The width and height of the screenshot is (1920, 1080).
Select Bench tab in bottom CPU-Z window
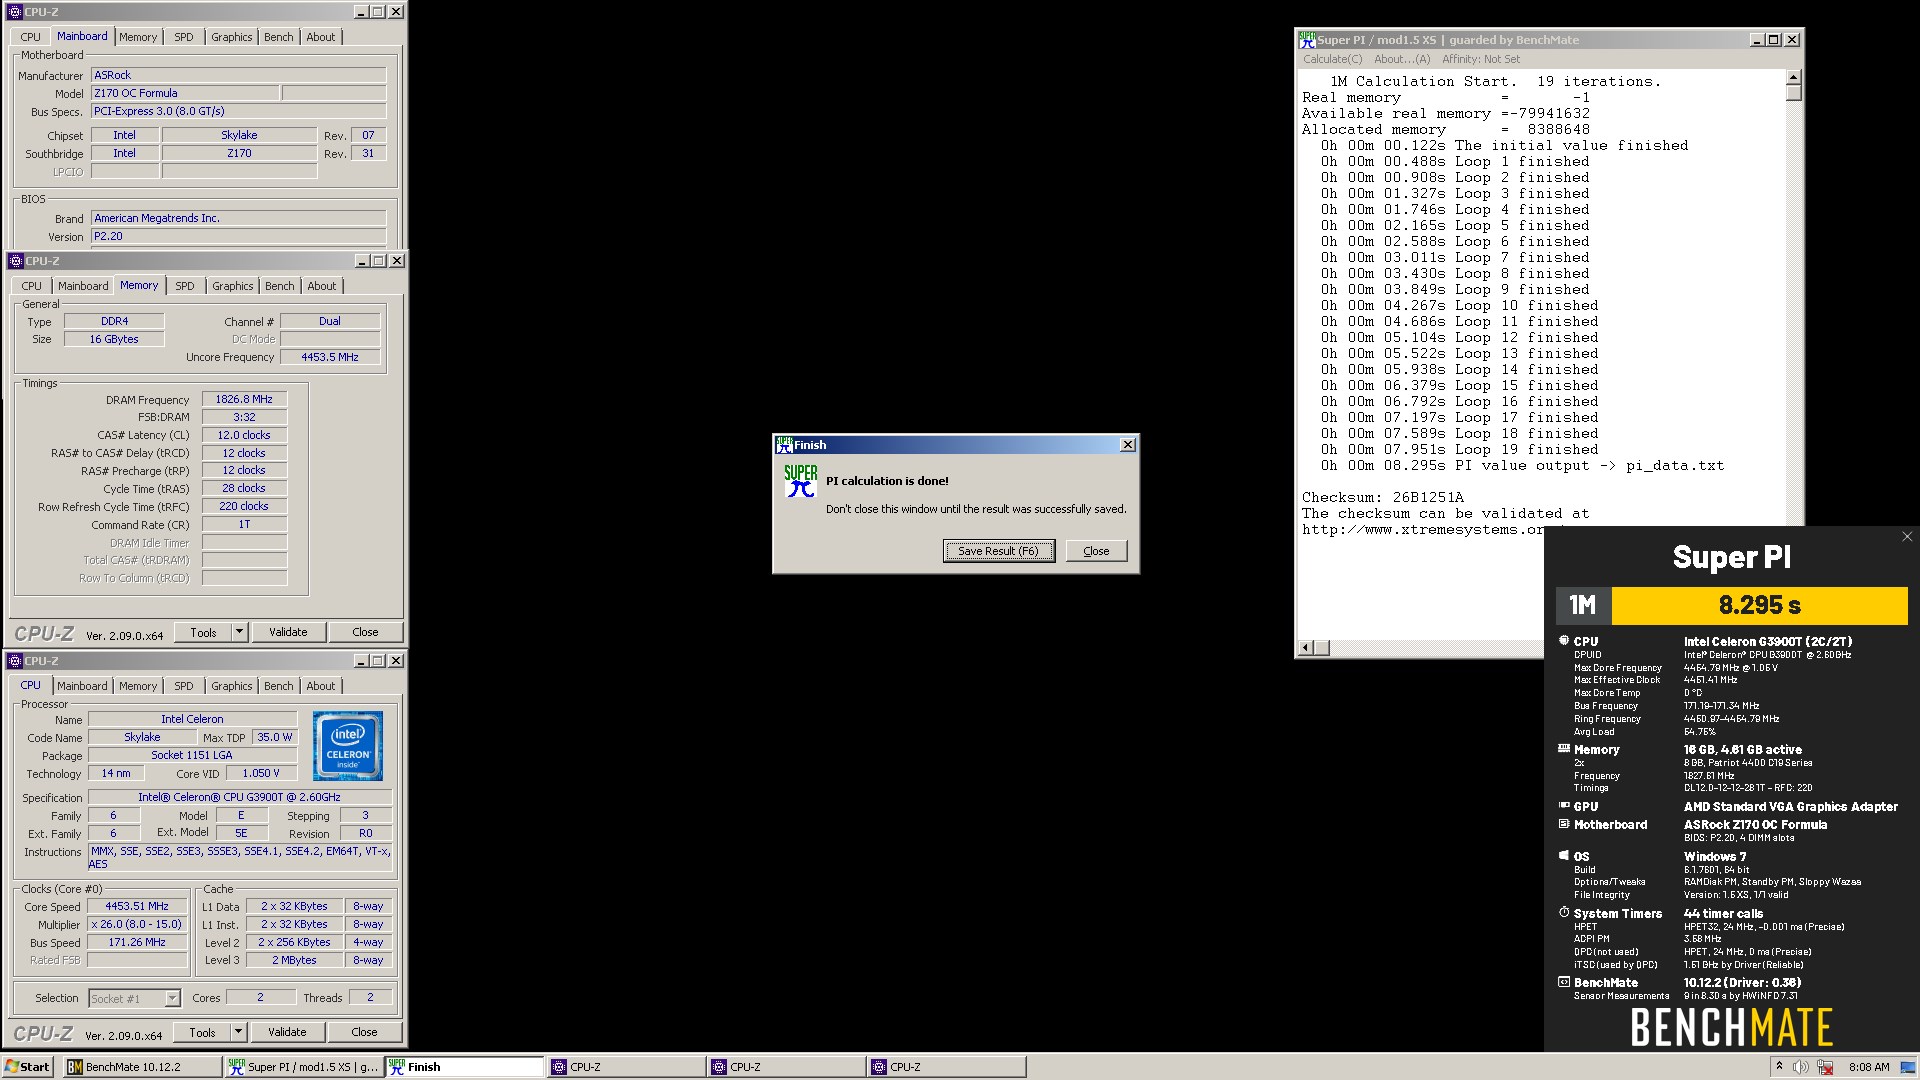point(279,686)
